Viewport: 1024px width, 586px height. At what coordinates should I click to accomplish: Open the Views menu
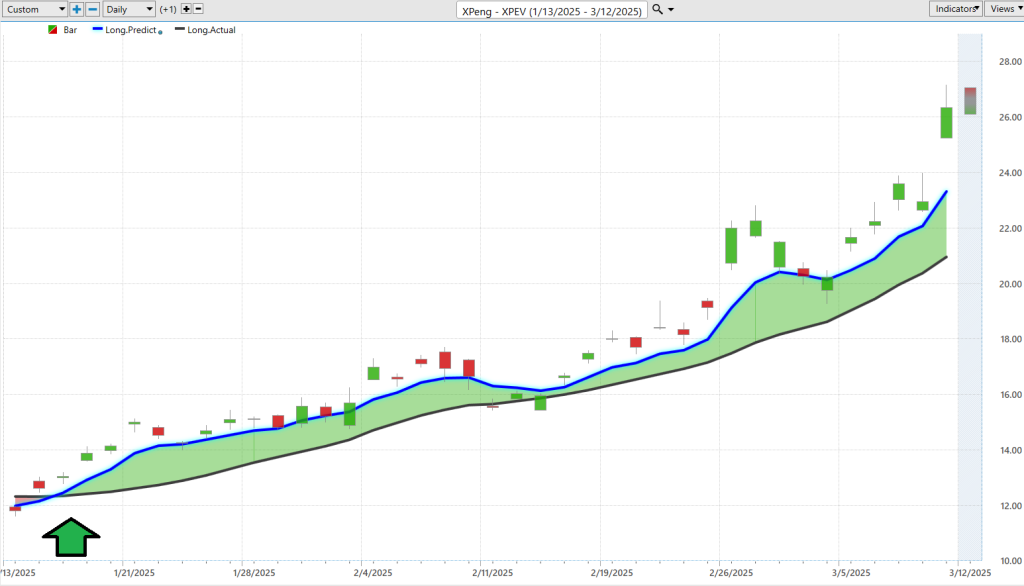1003,9
